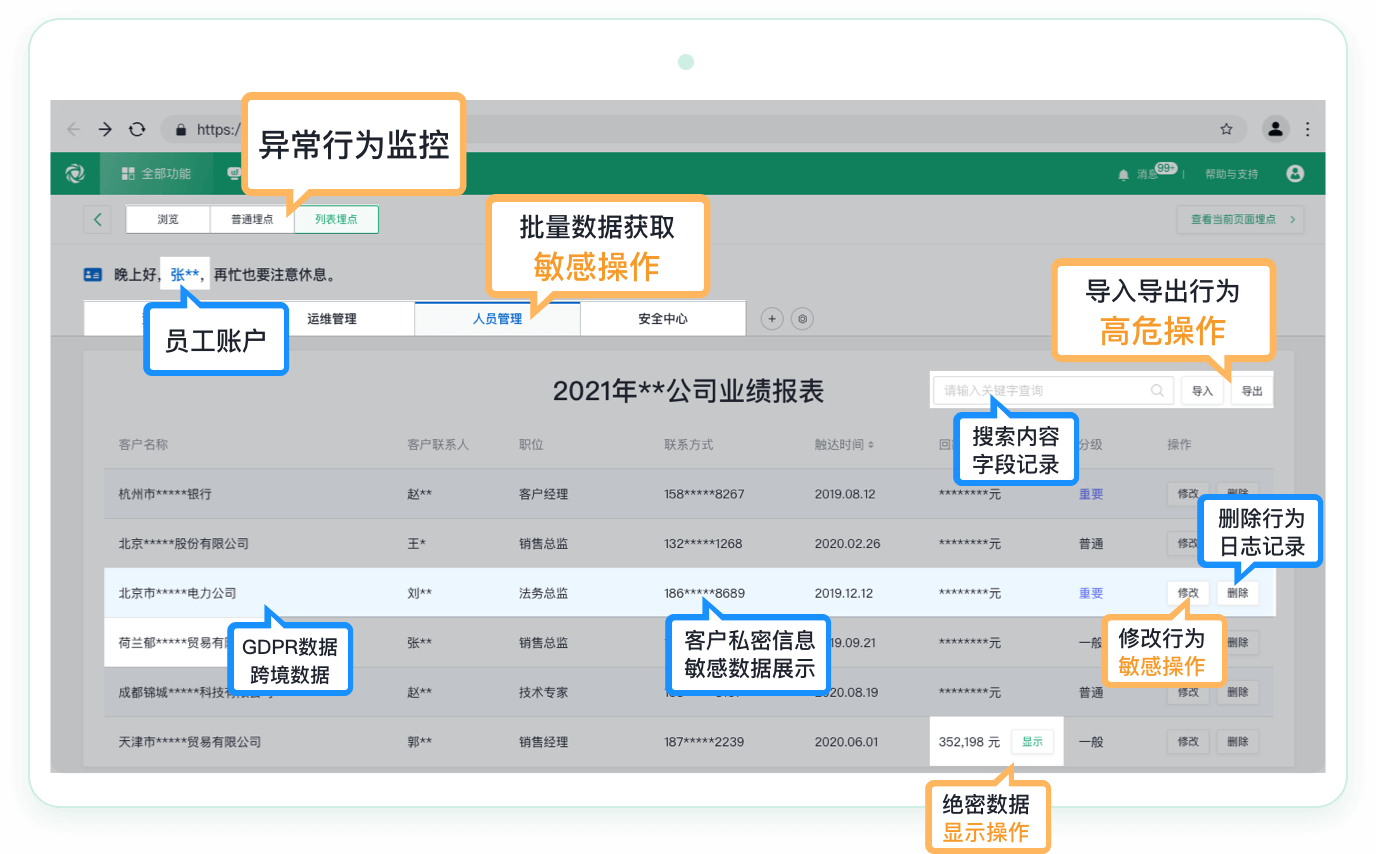This screenshot has height=854, width=1376.
Task: Click the browser reload icon
Action: click(137, 129)
